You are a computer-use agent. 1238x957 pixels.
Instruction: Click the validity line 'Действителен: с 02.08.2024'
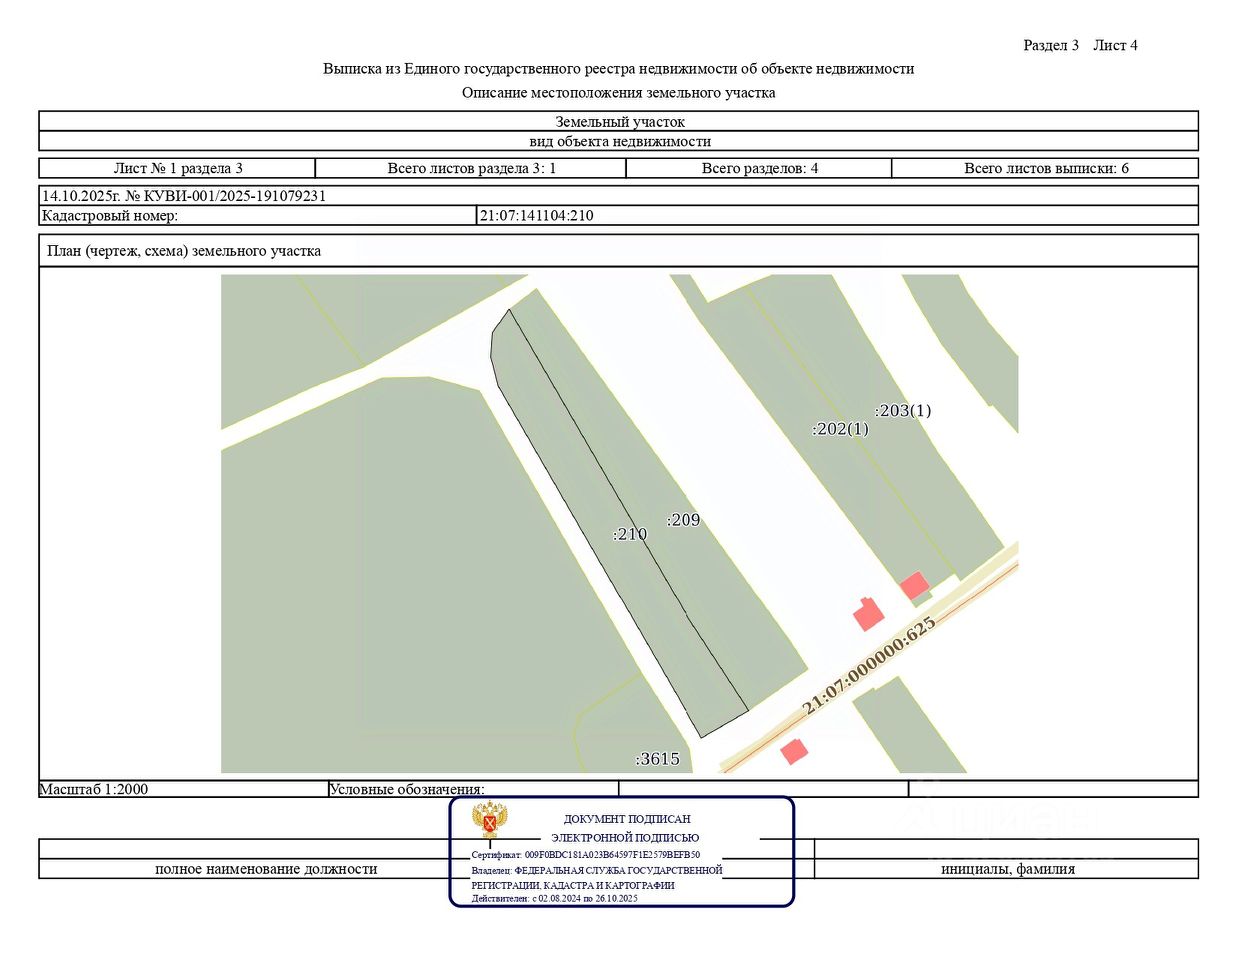[554, 898]
